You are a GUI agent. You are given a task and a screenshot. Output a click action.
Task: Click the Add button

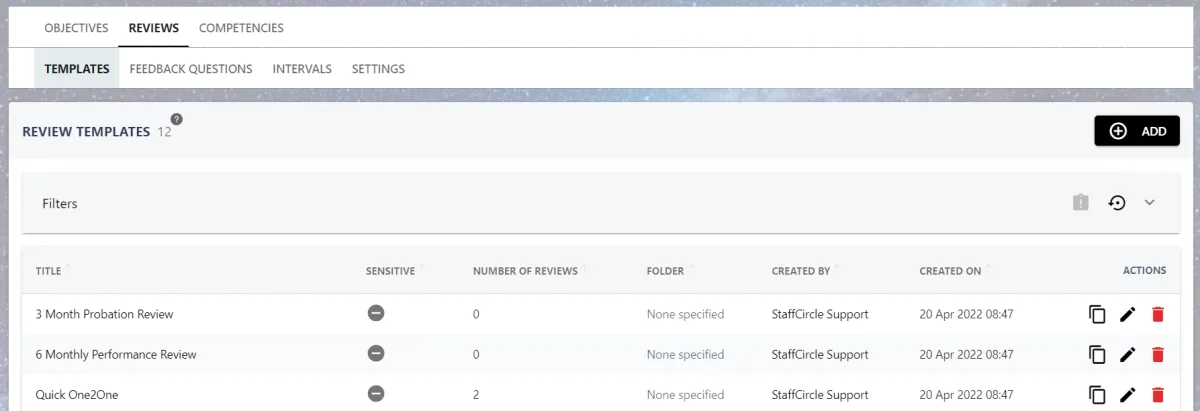tap(1137, 131)
